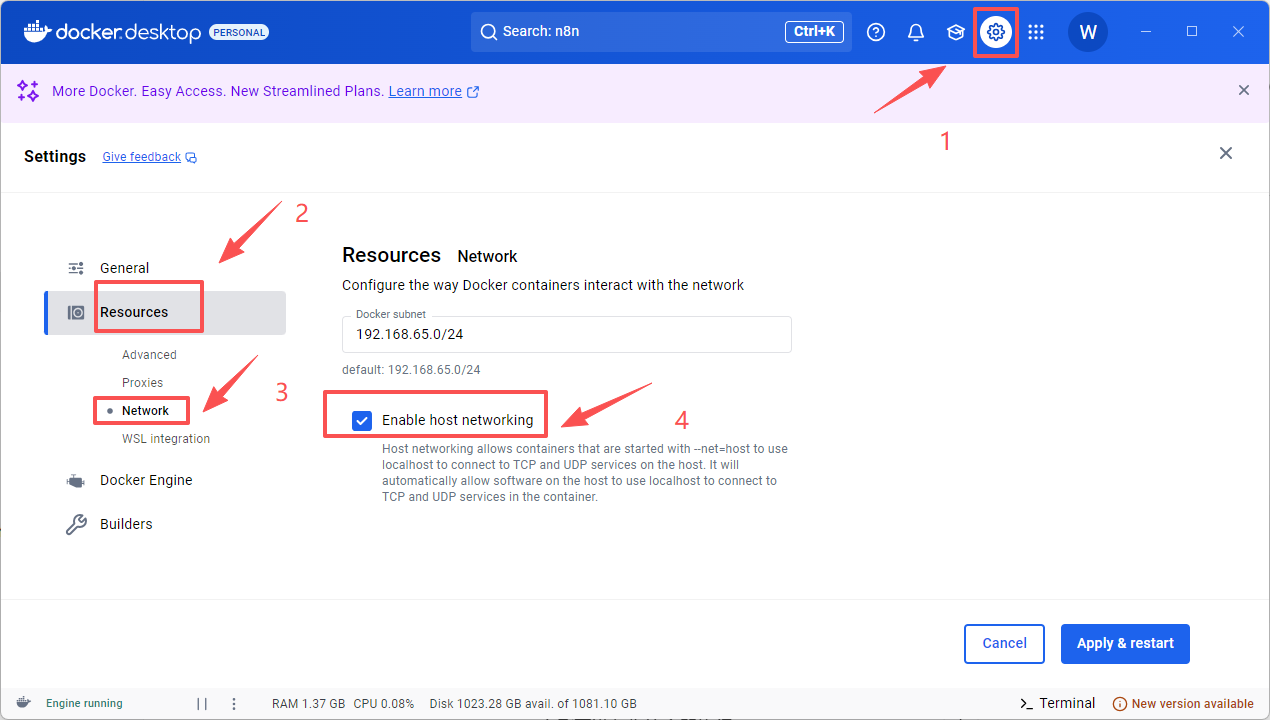Image resolution: width=1270 pixels, height=720 pixels.
Task: Open the WSL integration sub-item
Action: 166,439
